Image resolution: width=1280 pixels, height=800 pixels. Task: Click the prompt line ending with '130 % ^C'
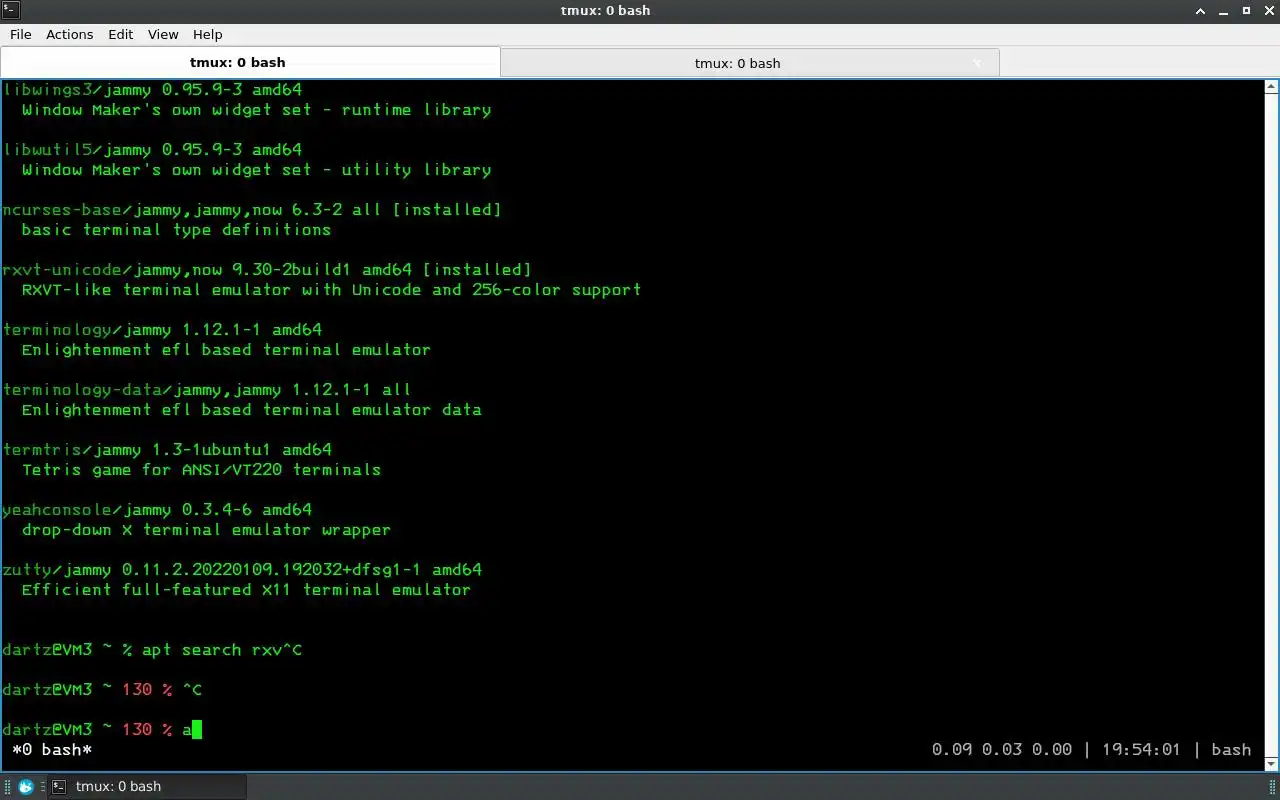click(102, 689)
